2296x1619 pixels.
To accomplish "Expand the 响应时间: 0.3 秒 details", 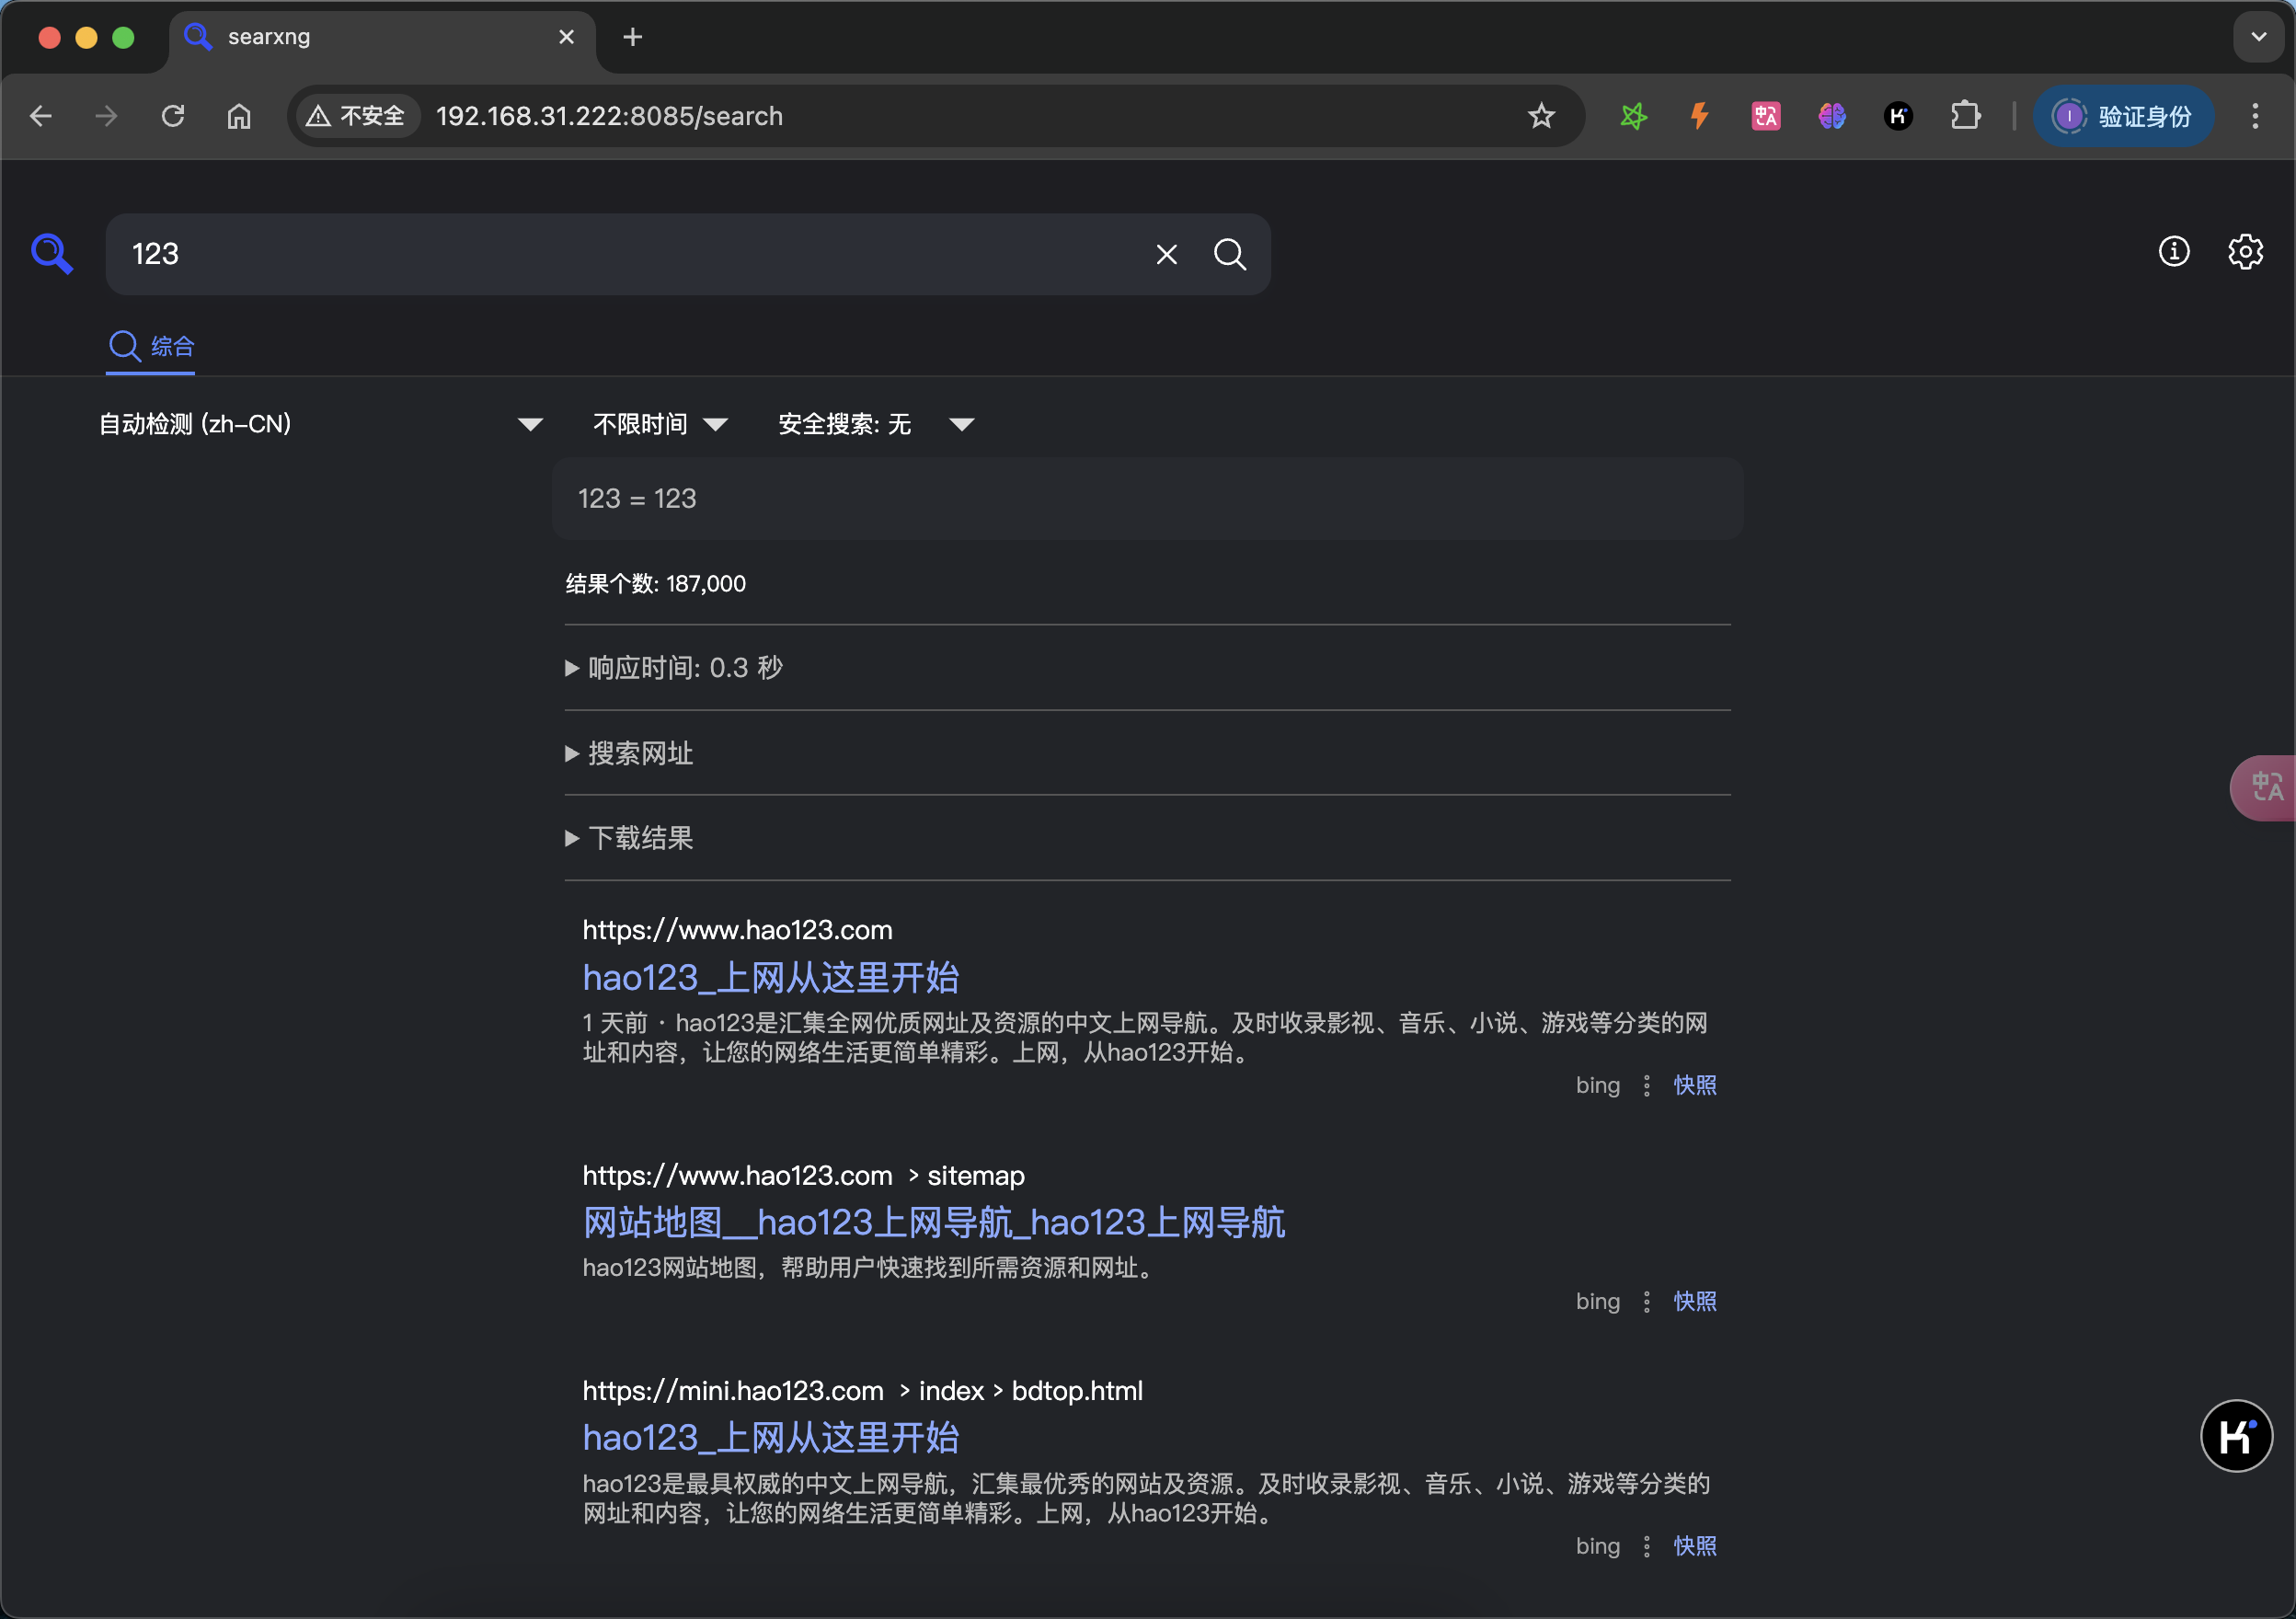I will pyautogui.click(x=674, y=667).
